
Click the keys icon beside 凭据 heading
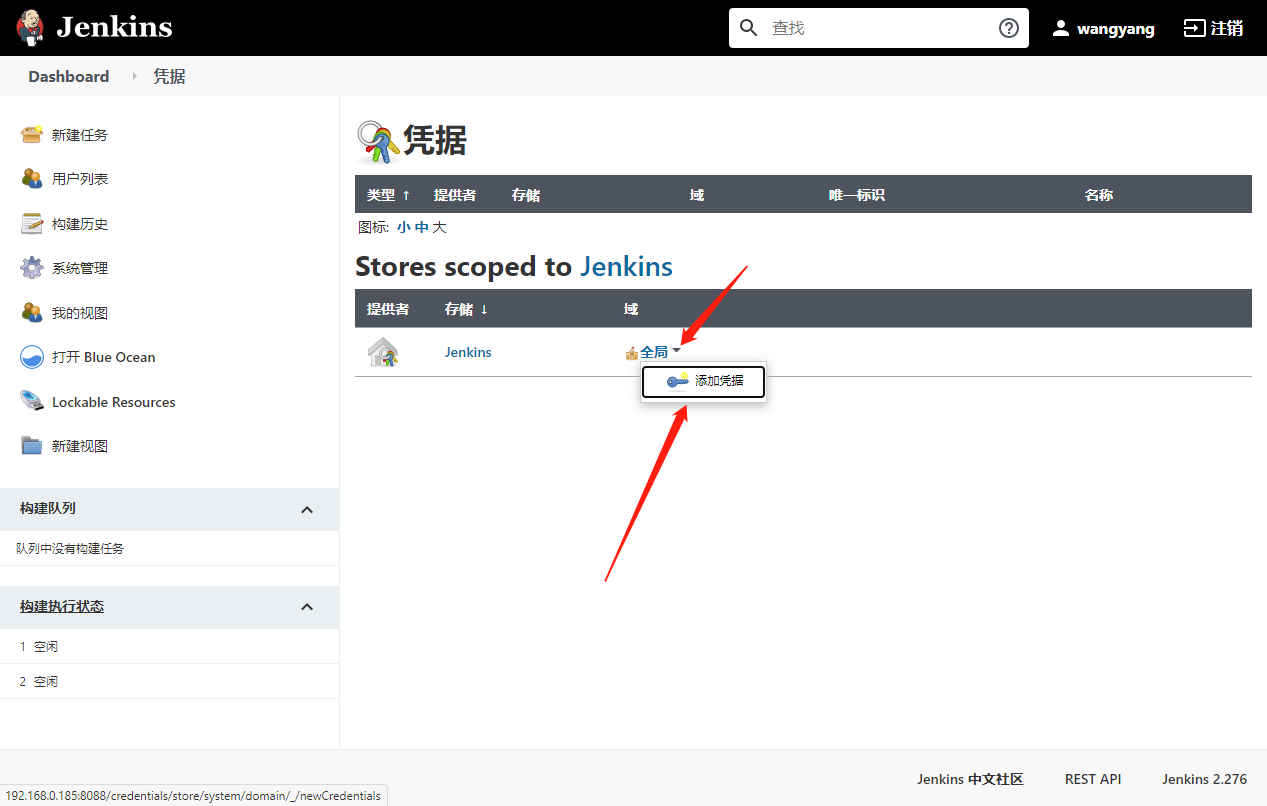coord(378,142)
